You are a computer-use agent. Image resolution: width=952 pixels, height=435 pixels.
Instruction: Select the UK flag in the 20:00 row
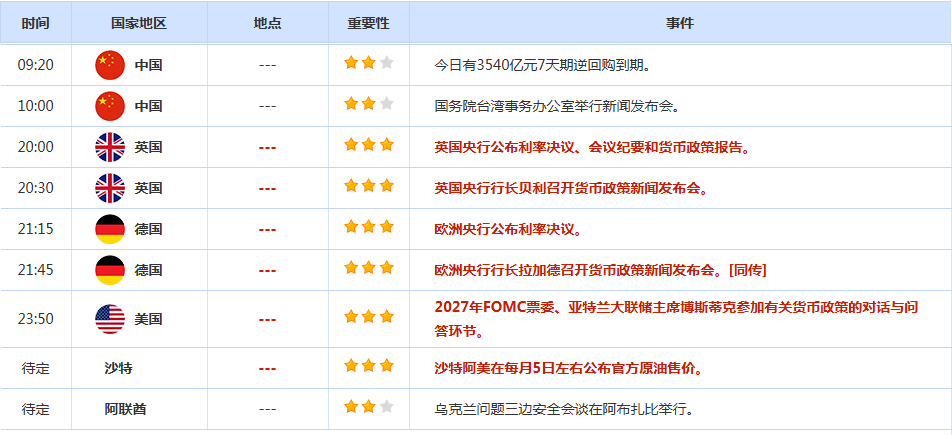click(x=110, y=147)
